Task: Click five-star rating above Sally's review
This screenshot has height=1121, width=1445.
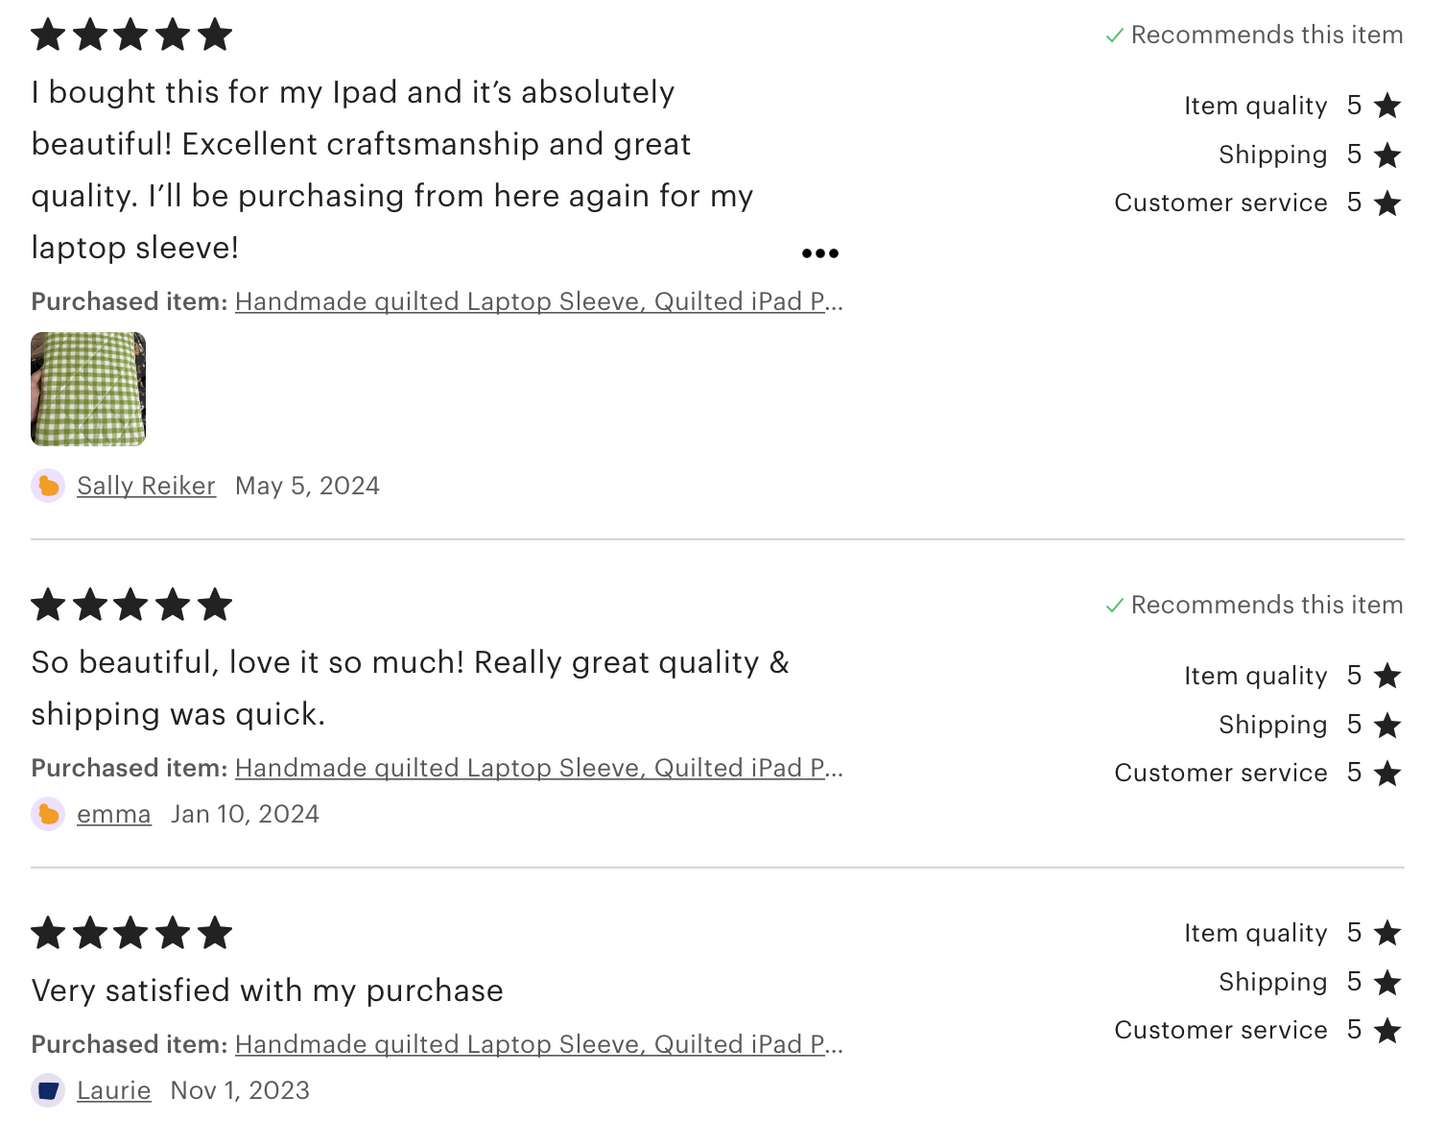Action: pyautogui.click(x=131, y=36)
